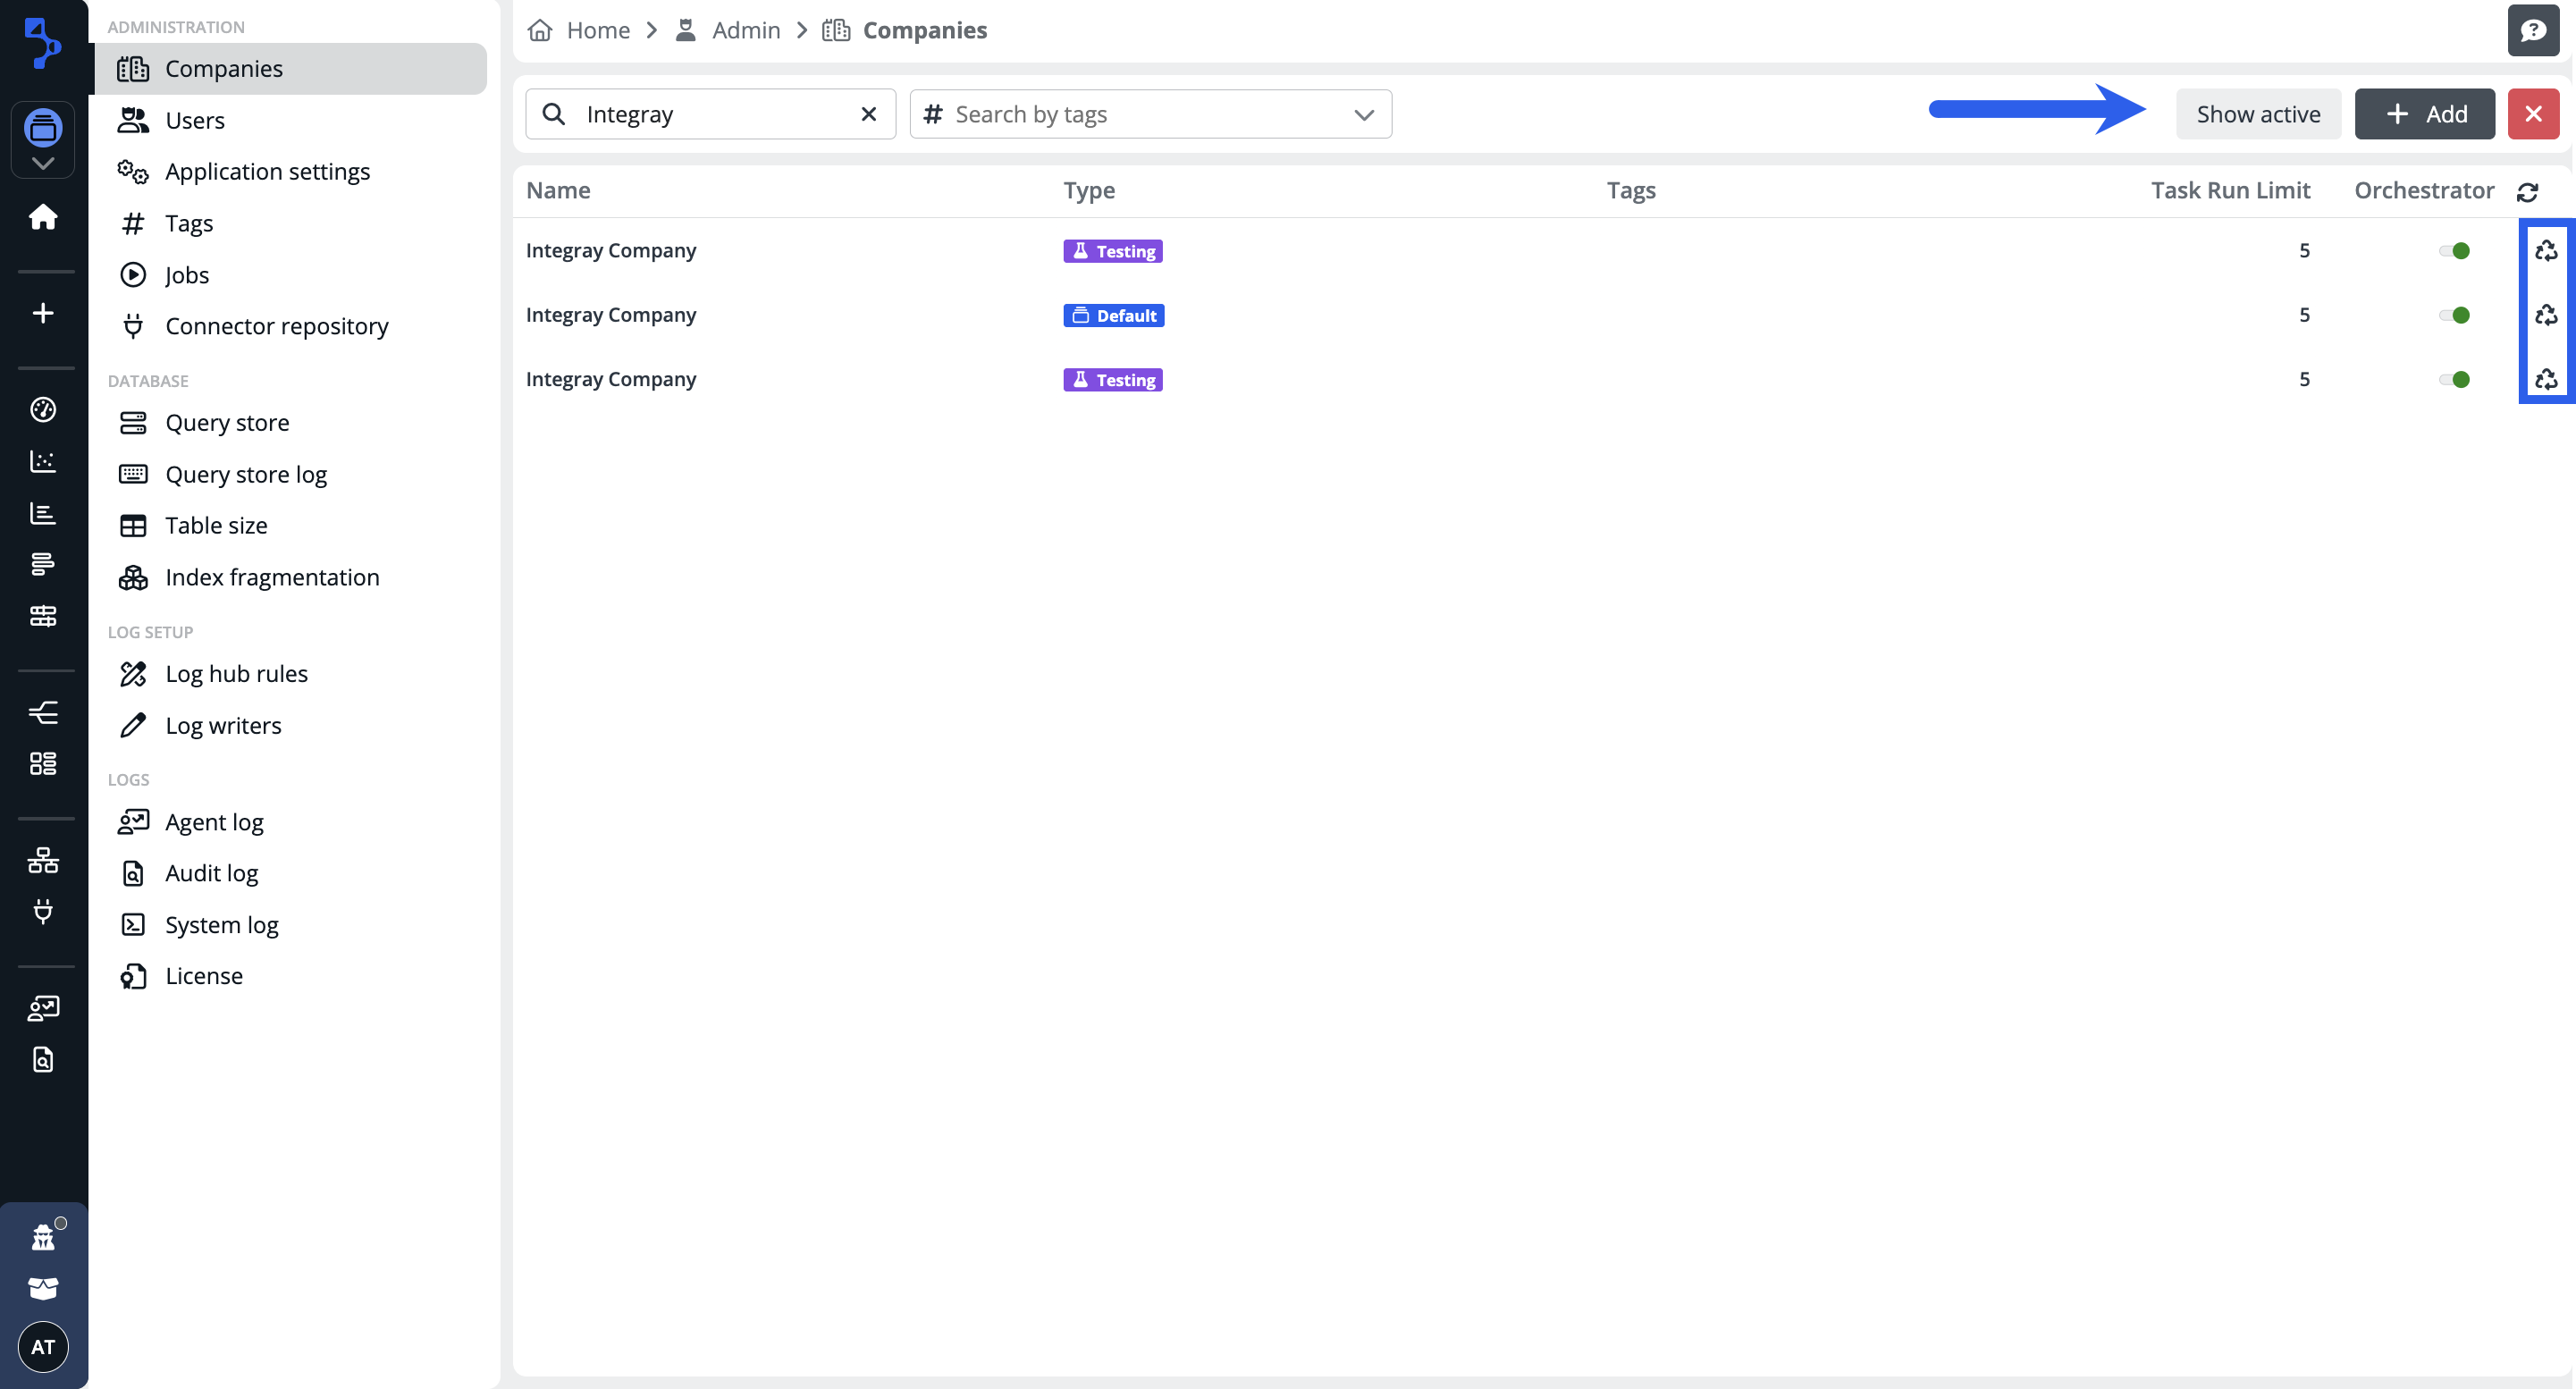Toggle orchestrator for last Testing company
This screenshot has width=2576, height=1389.
click(2454, 379)
